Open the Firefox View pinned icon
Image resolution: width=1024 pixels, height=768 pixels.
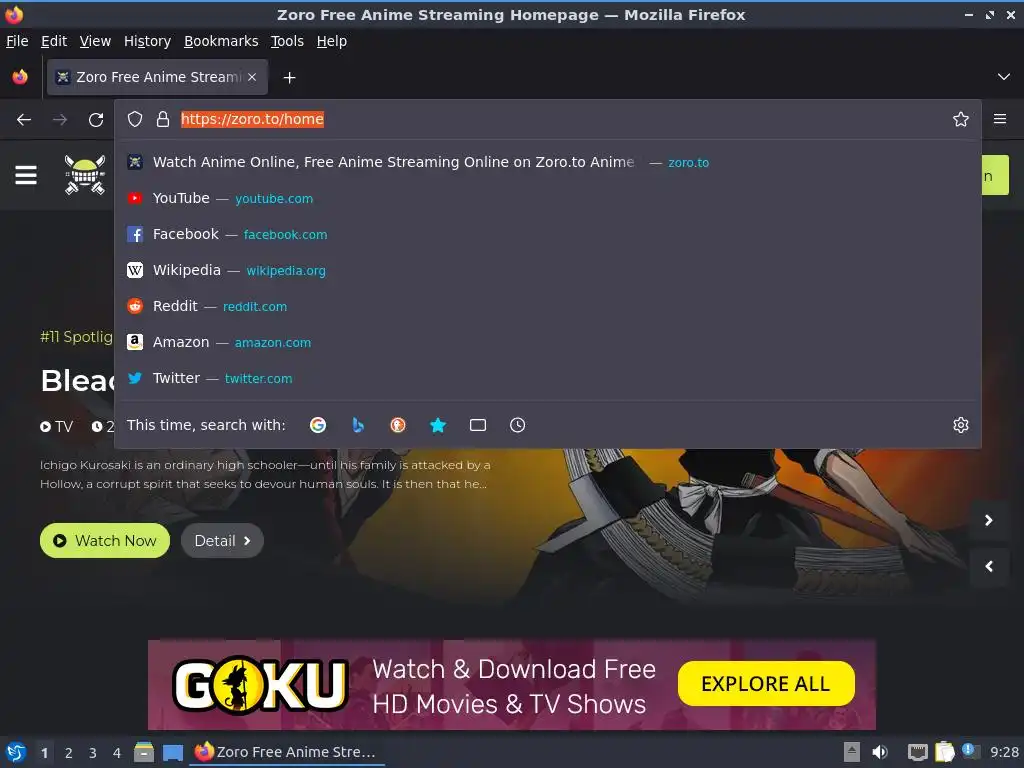coord(20,77)
